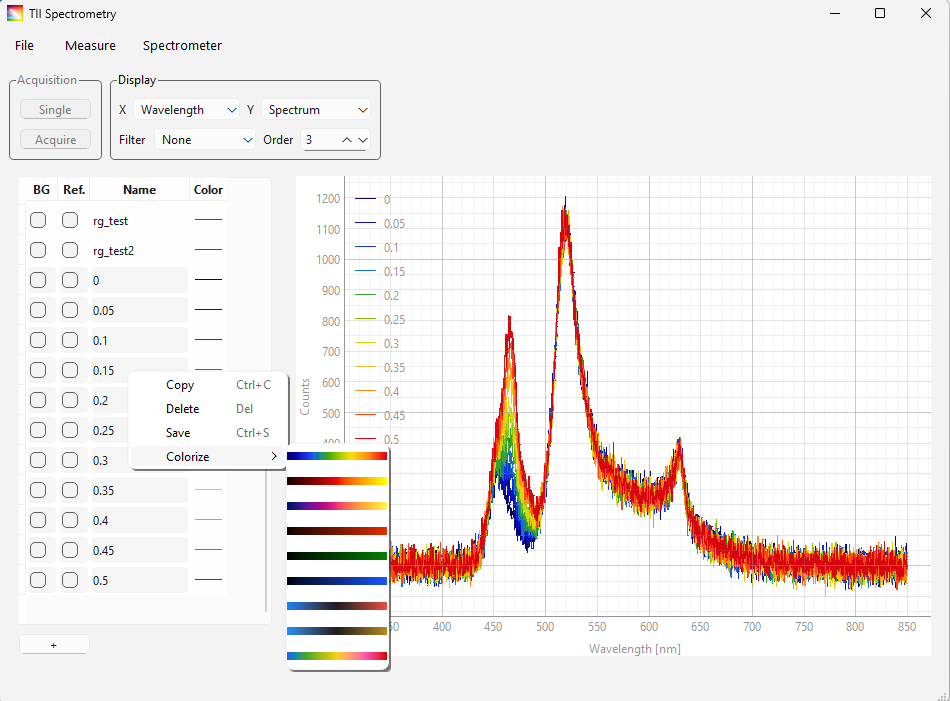Viewport: 950px width, 701px height.
Task: Select the blue-to-red diverging colormap
Action: pyautogui.click(x=337, y=605)
